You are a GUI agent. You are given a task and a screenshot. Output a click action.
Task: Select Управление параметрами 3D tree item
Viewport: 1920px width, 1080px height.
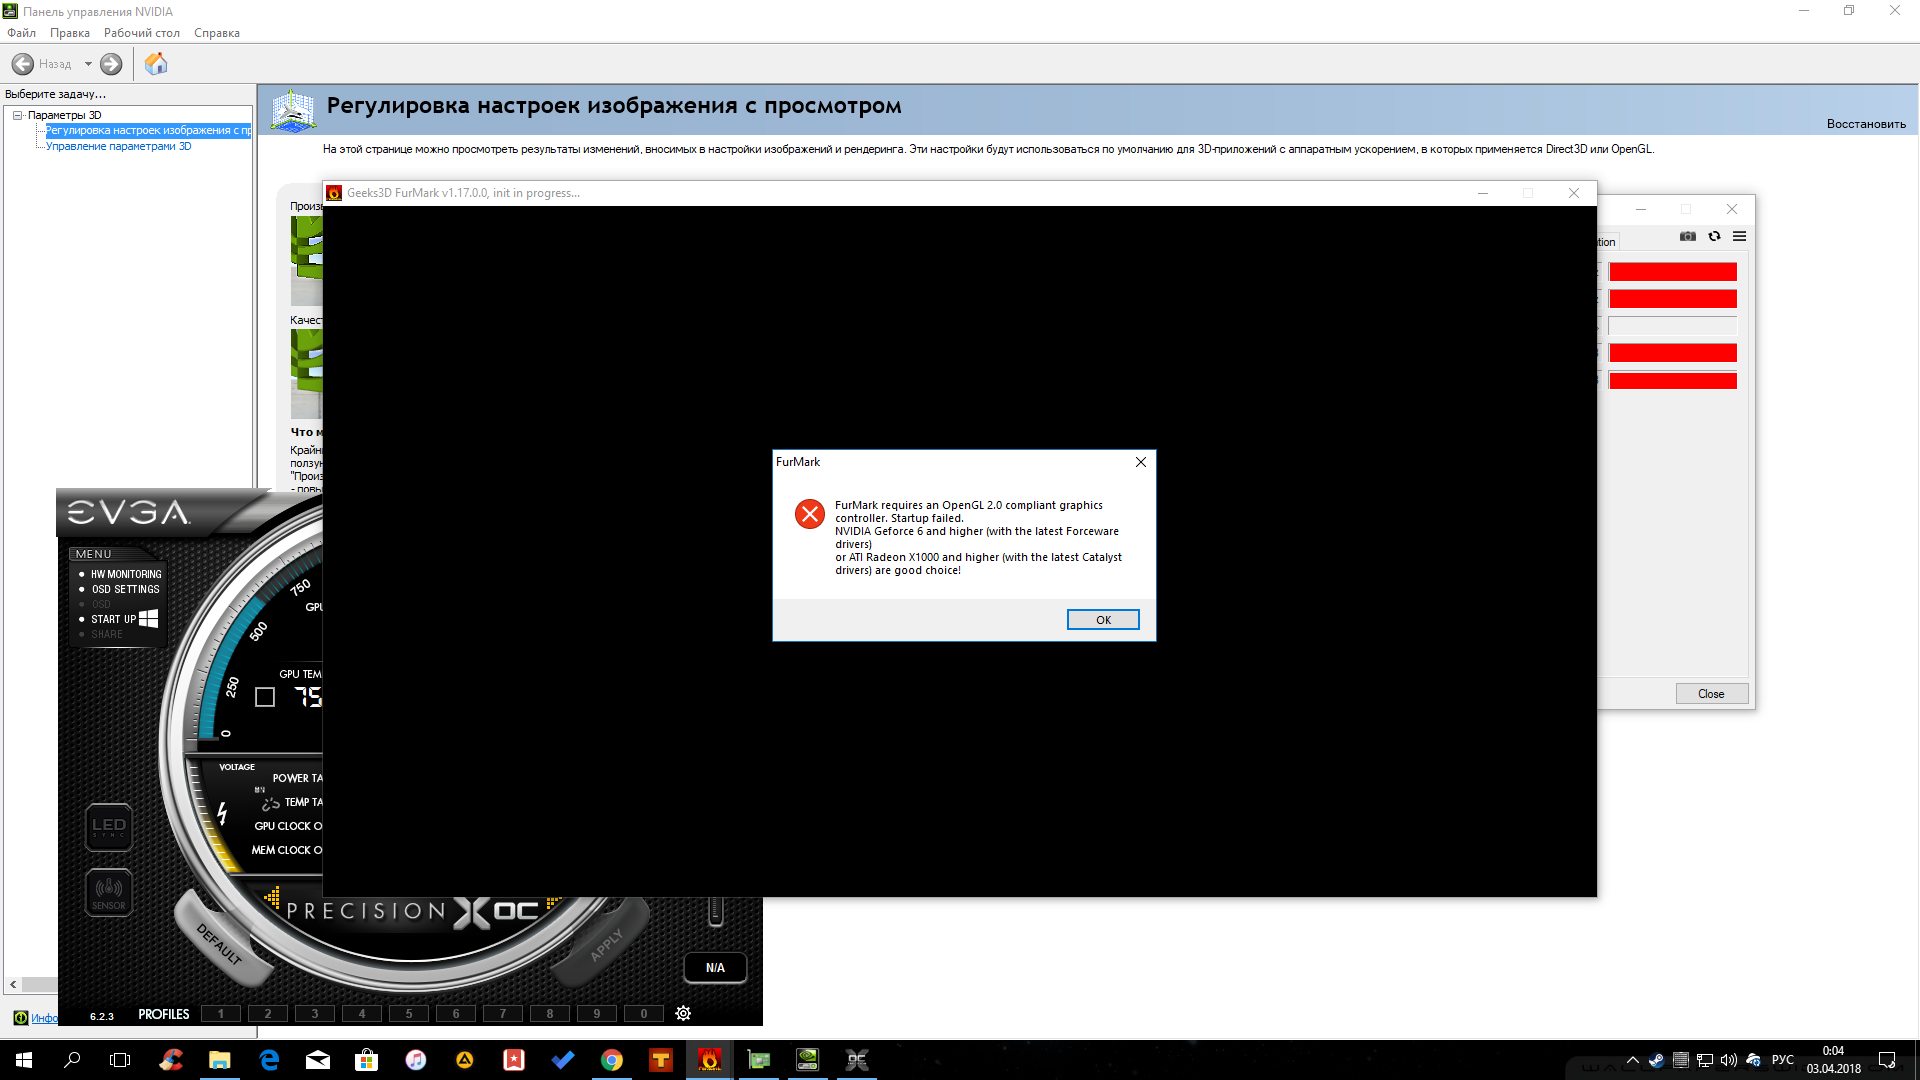pyautogui.click(x=118, y=146)
